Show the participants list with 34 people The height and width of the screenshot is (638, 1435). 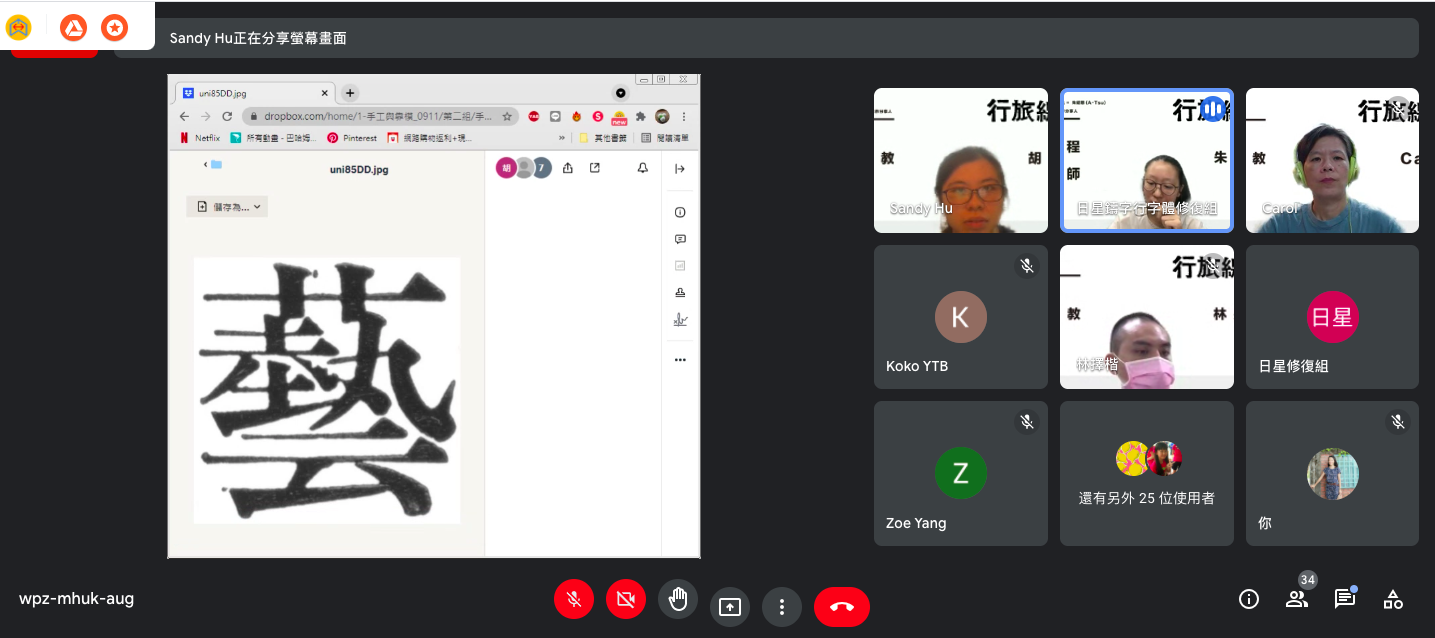coord(1296,598)
